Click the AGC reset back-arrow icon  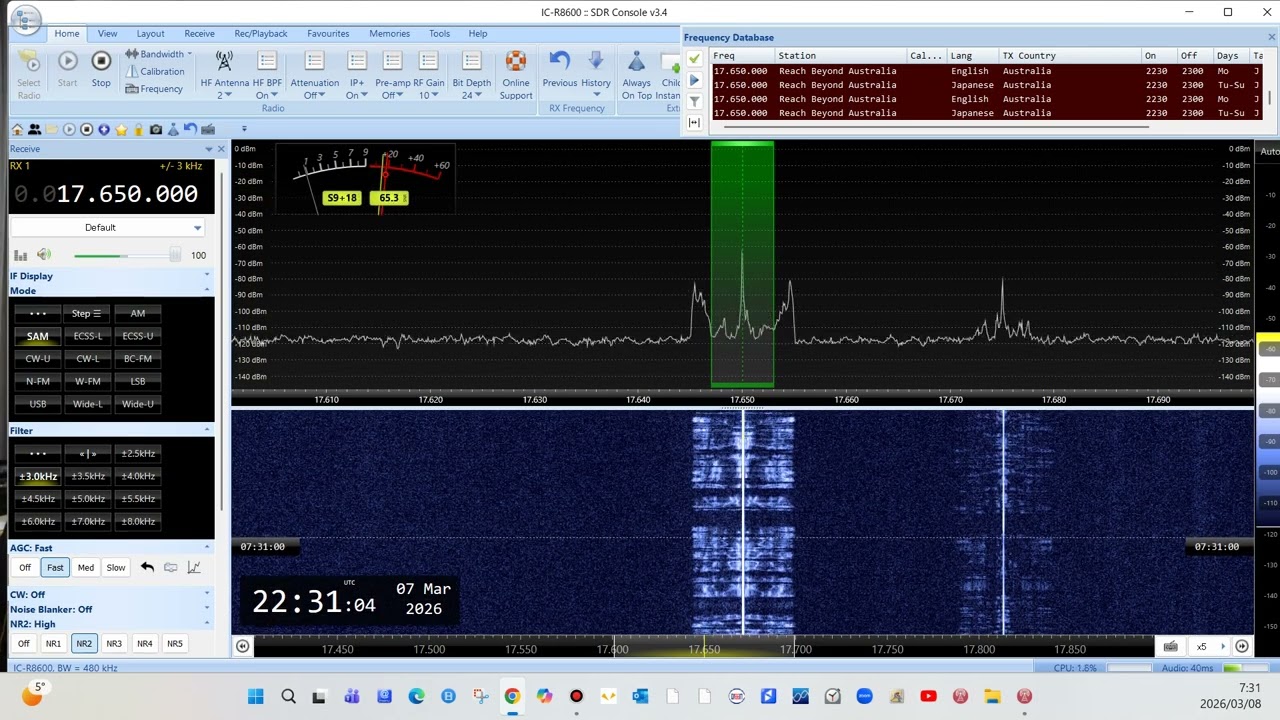pyautogui.click(x=147, y=567)
